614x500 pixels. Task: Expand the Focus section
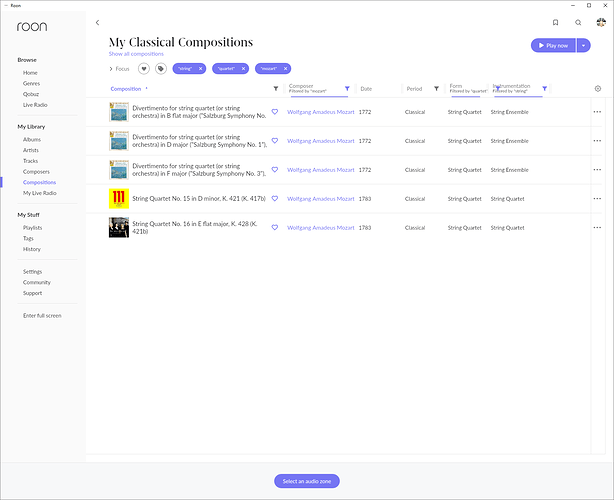pyautogui.click(x=119, y=69)
